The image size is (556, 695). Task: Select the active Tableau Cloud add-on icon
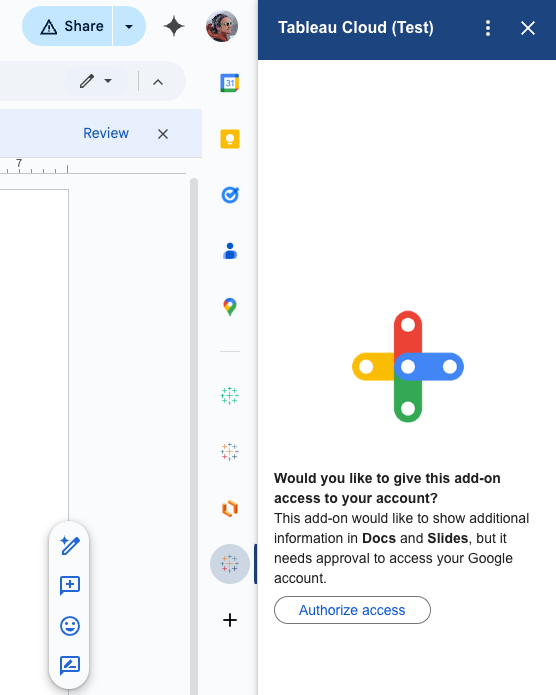tap(230, 564)
